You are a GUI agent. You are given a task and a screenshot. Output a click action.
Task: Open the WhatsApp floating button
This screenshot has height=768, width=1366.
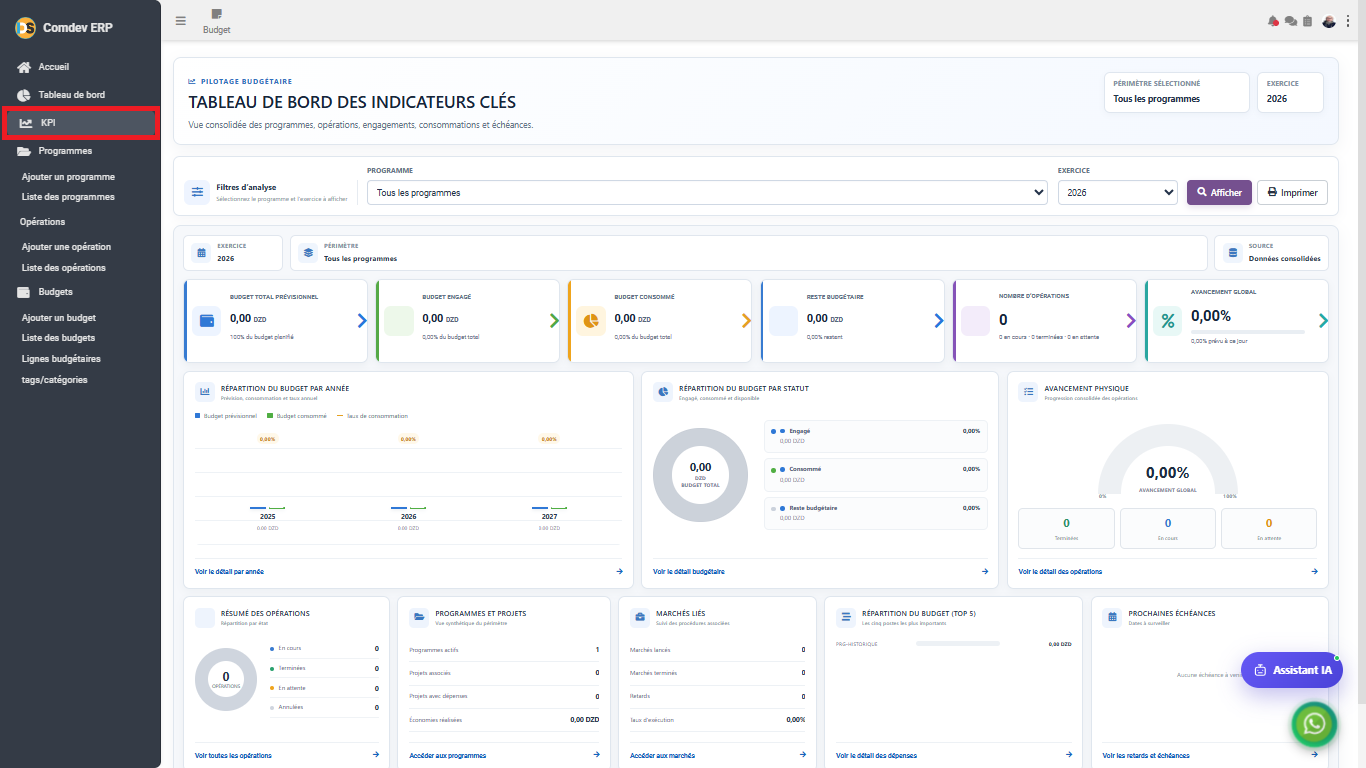1314,724
